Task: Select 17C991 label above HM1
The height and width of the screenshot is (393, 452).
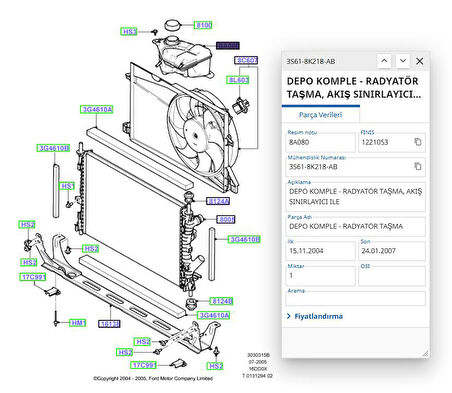Action: pyautogui.click(x=32, y=277)
